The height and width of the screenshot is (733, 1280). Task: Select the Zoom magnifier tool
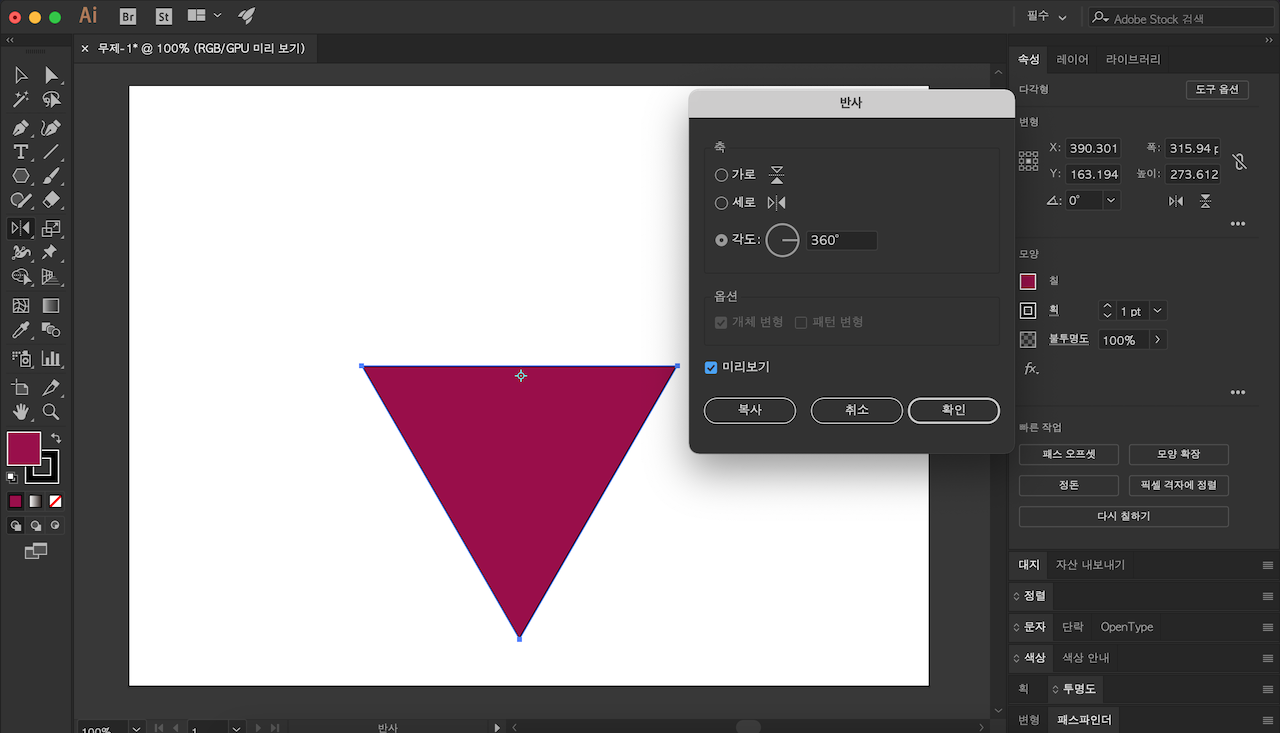pyautogui.click(x=51, y=412)
